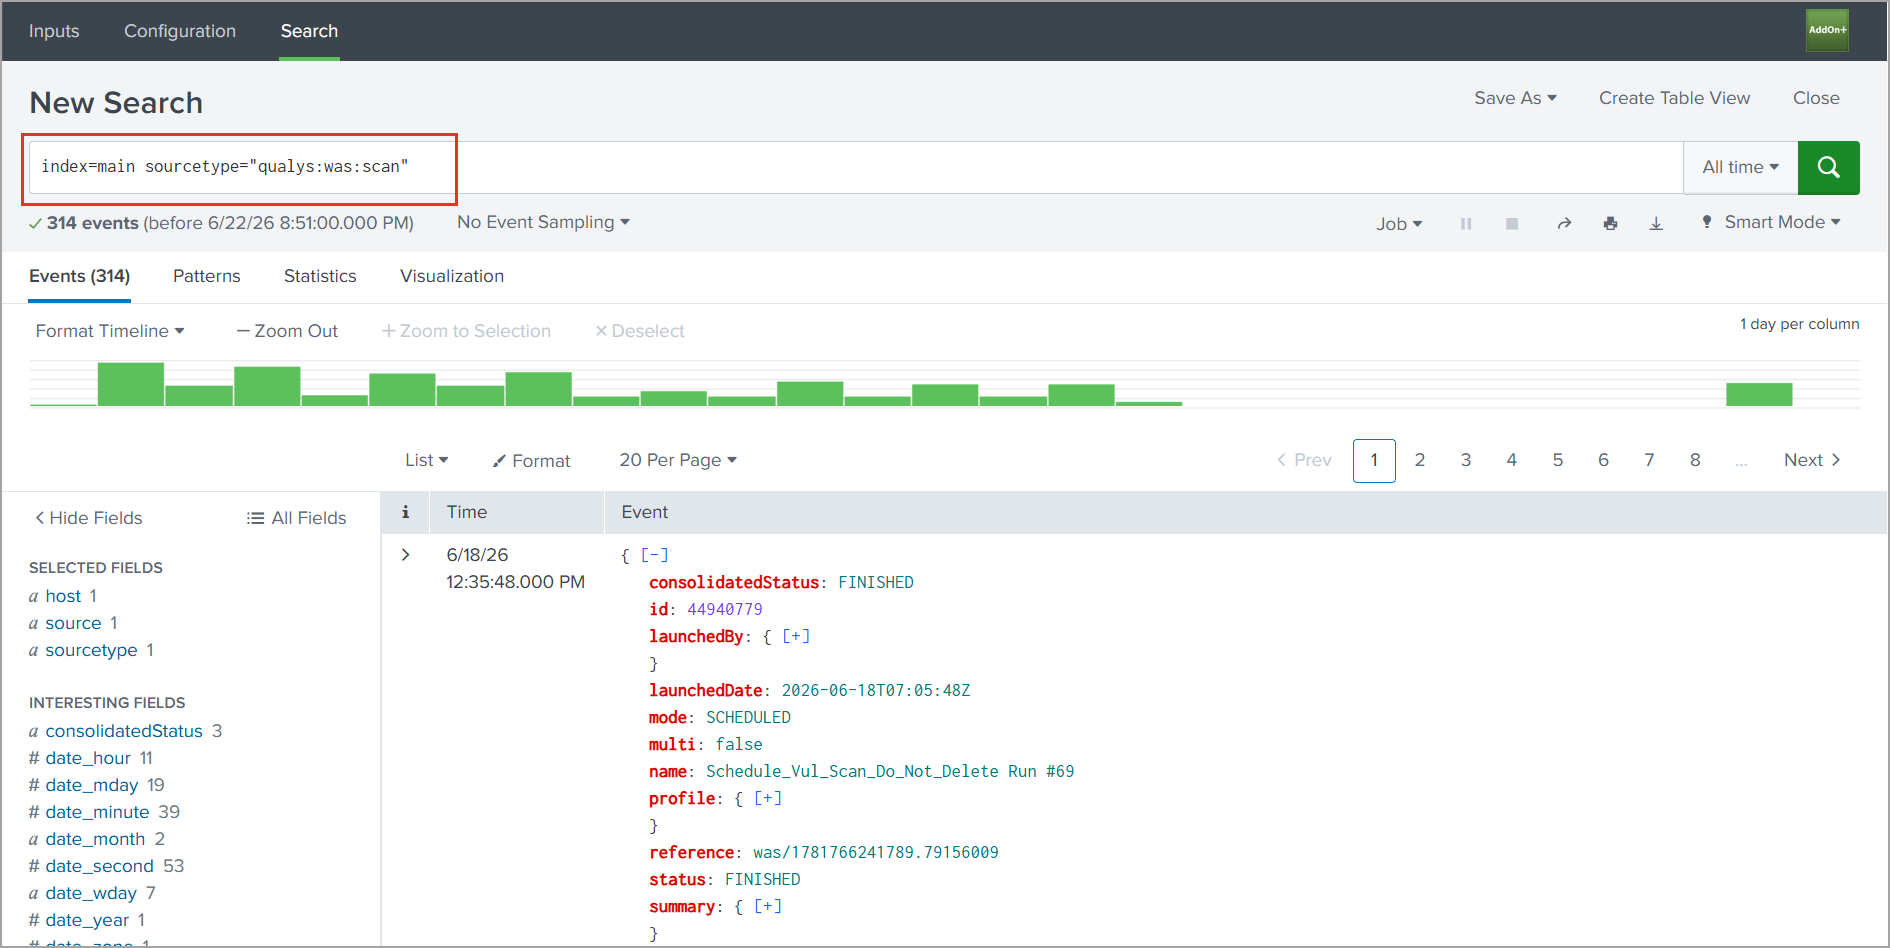The height and width of the screenshot is (948, 1890).
Task: Expand the 6/18/26 event row
Action: 405,555
